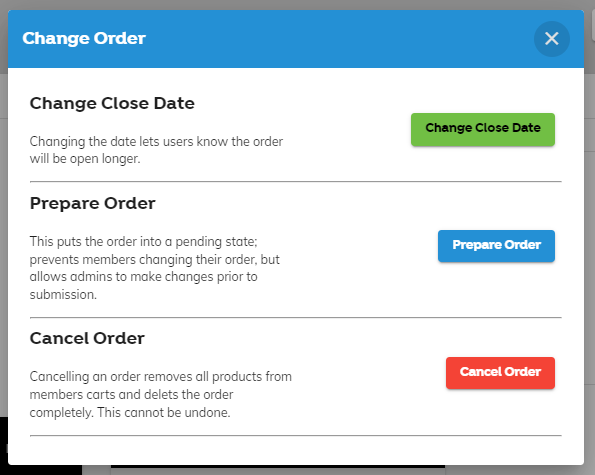Click the Change Order dialog title
This screenshot has height=475, width=595.
pyautogui.click(x=84, y=38)
